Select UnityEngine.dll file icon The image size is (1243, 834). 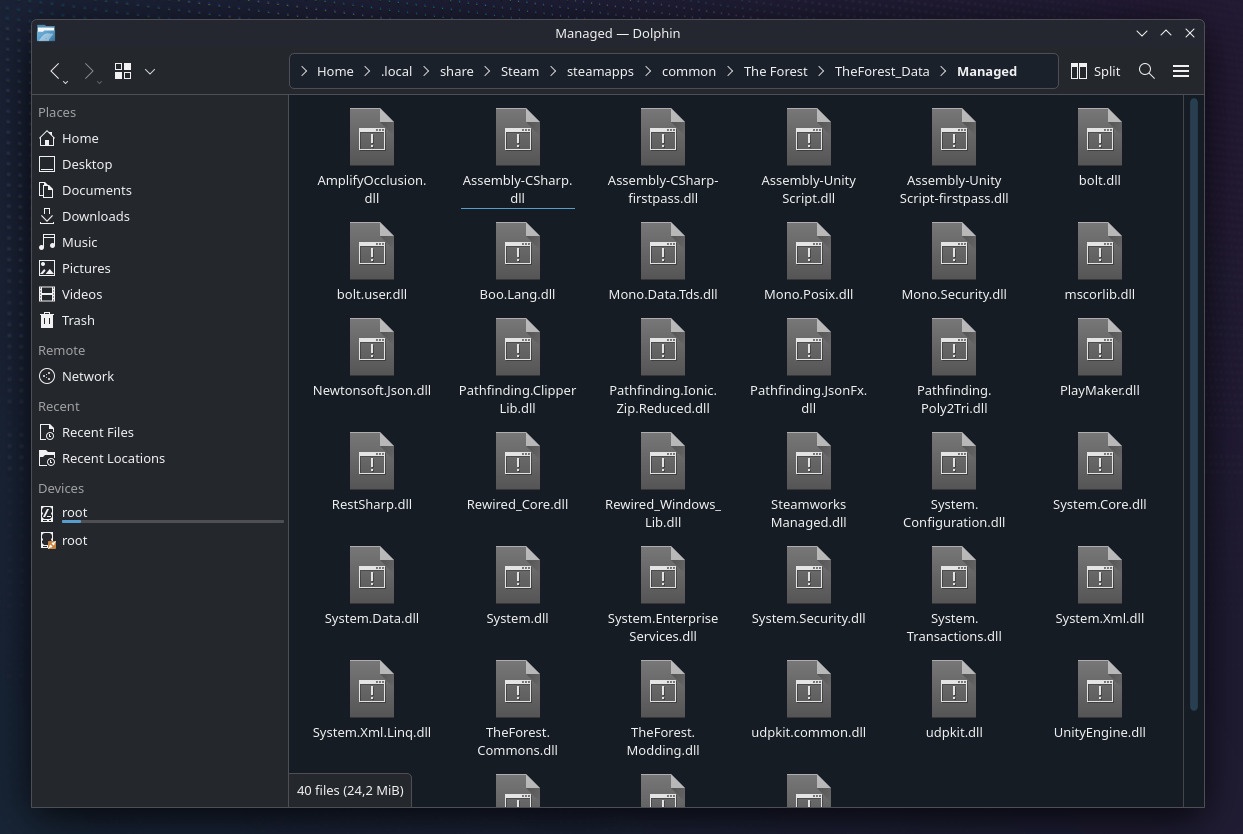pos(1100,689)
